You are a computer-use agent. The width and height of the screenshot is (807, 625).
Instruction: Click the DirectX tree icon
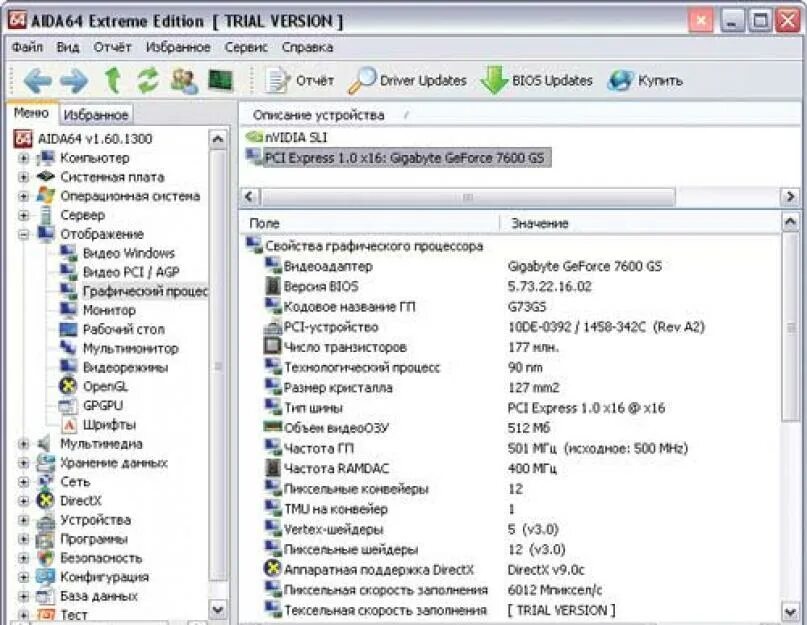point(46,500)
